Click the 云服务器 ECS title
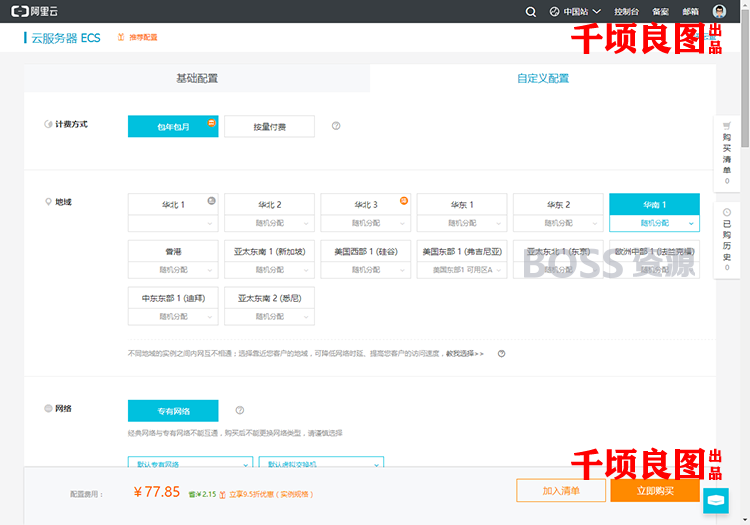The image size is (750, 525). 66,38
